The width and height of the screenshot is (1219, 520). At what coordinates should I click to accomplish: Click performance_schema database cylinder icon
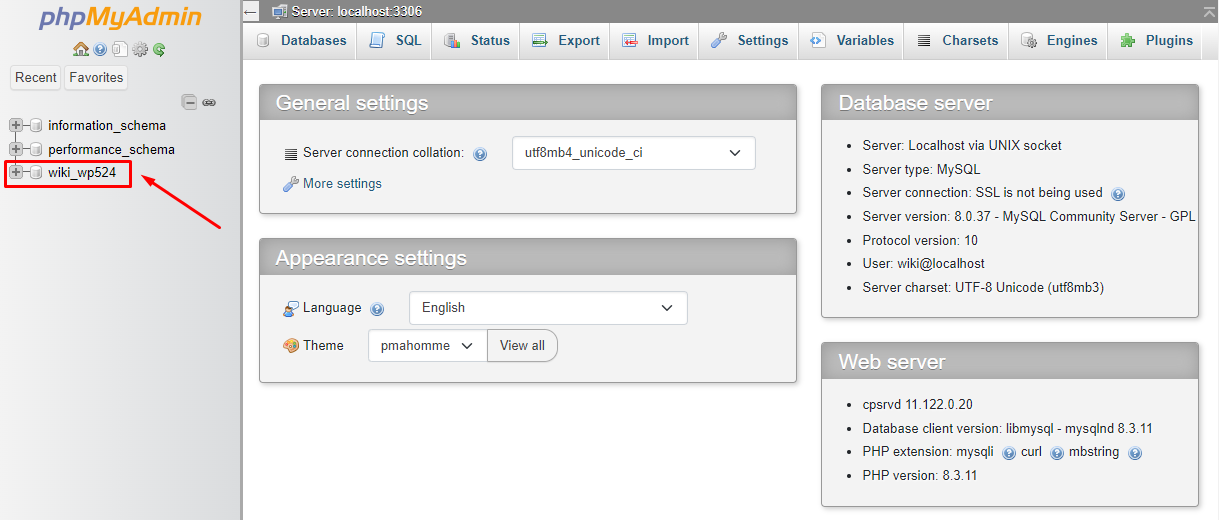[35, 150]
